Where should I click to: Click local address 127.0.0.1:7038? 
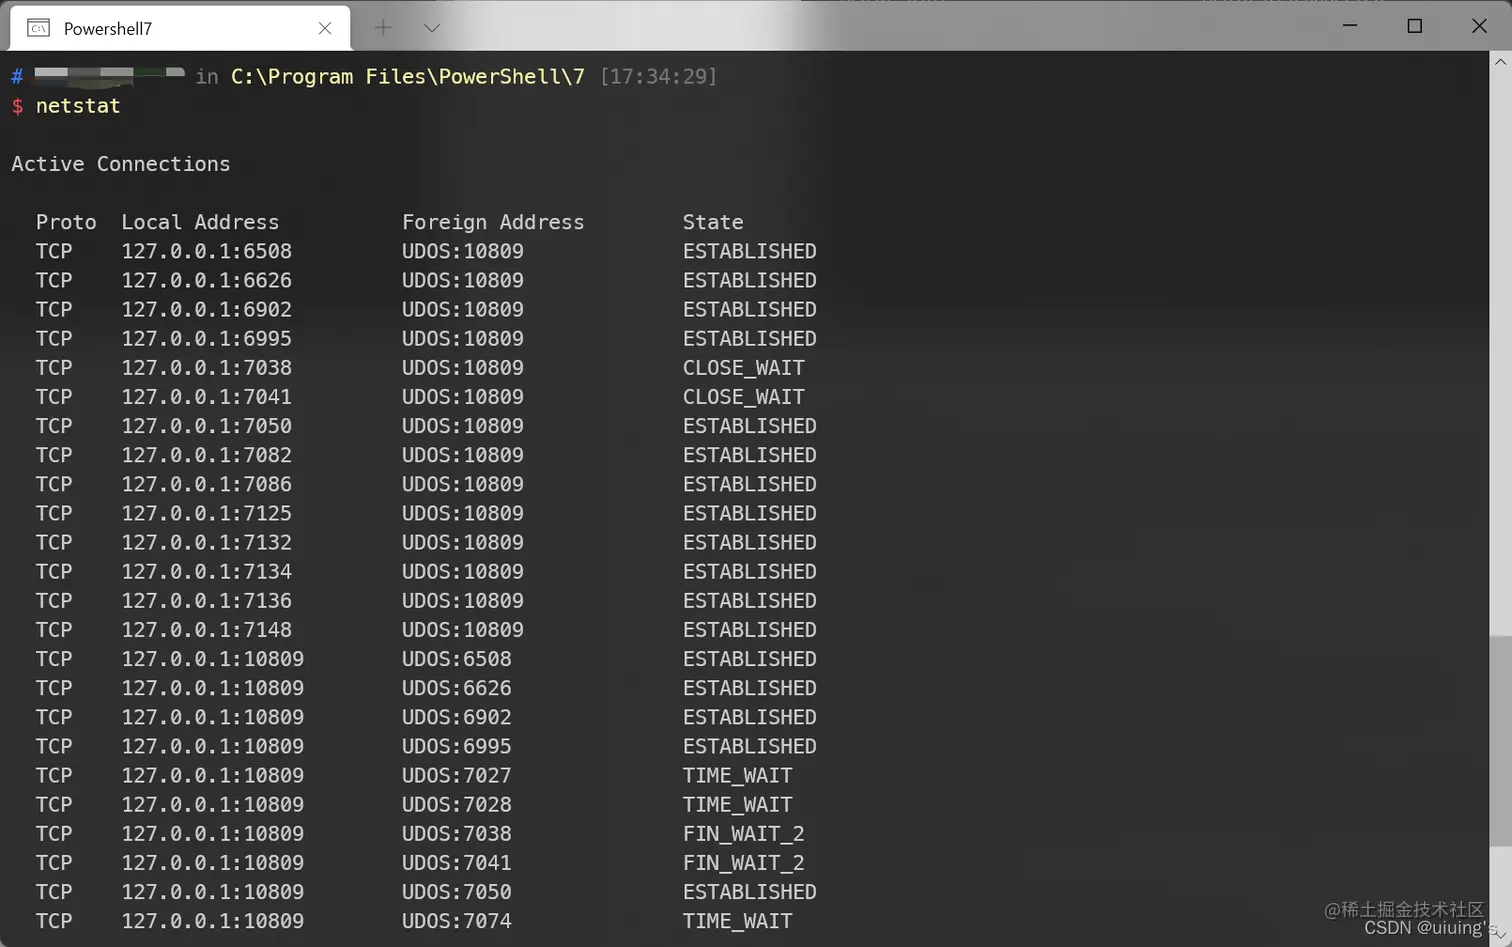(207, 368)
